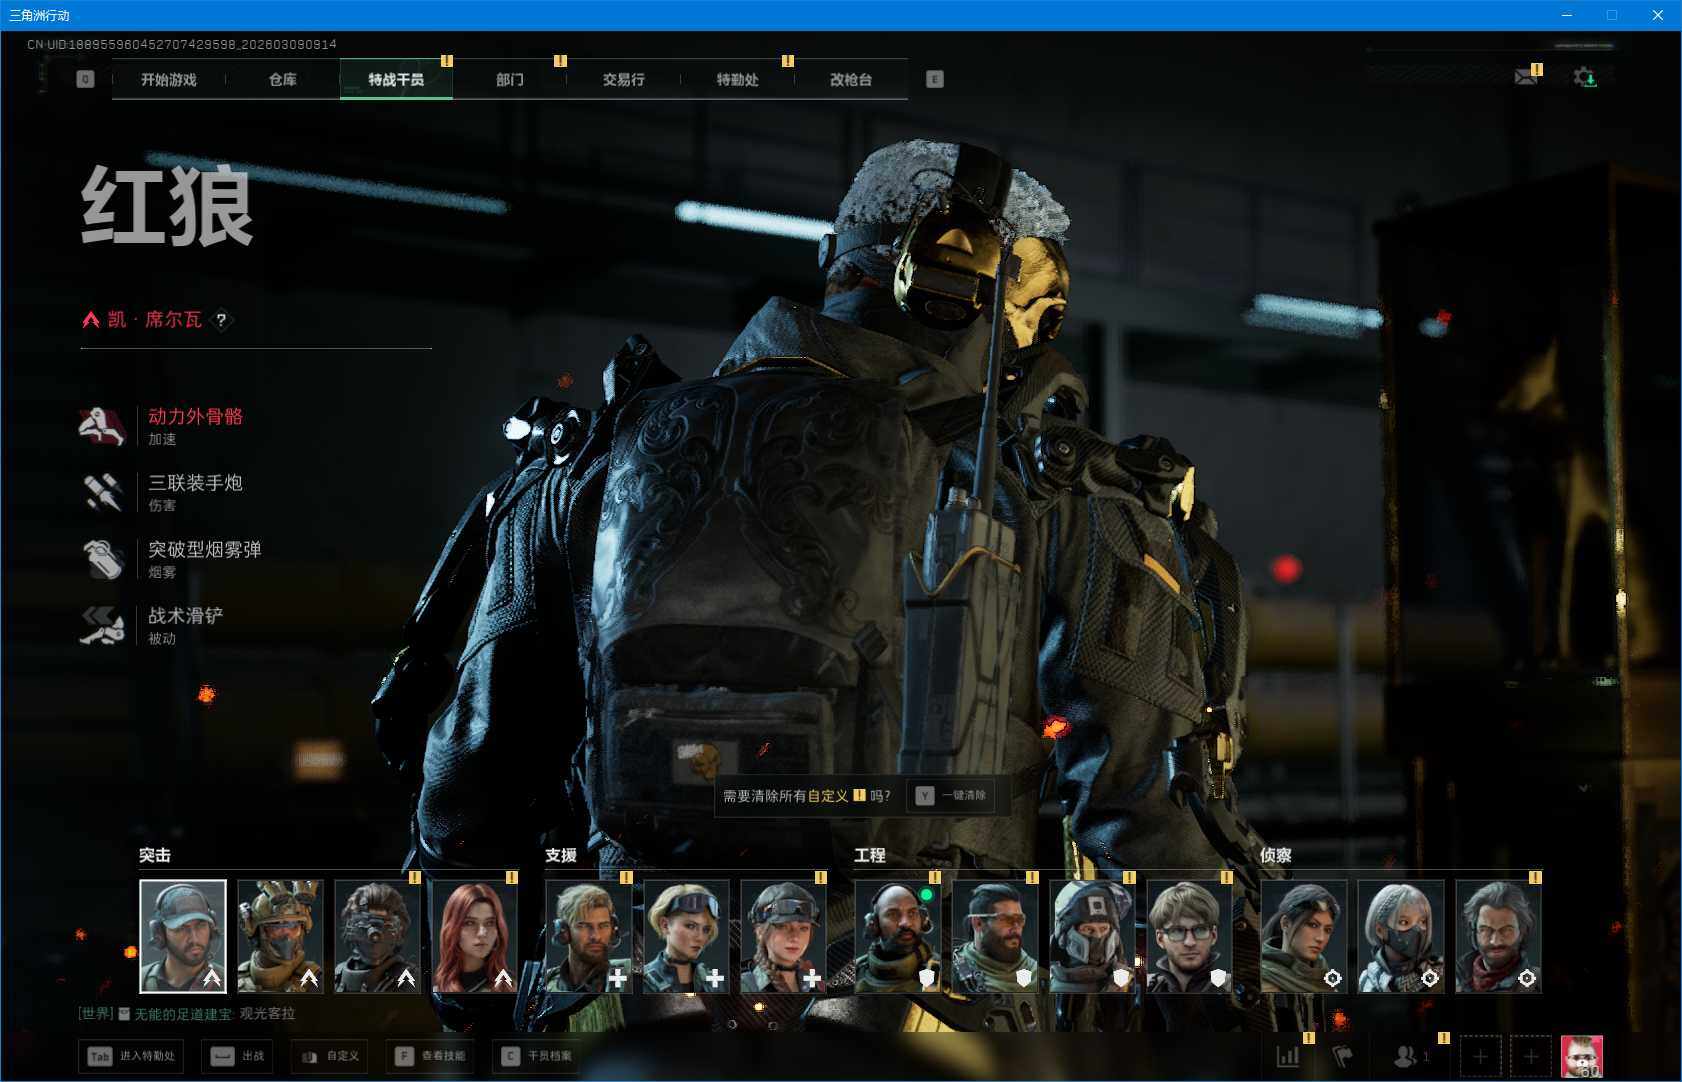Click the 支援 class heading

[x=561, y=855]
